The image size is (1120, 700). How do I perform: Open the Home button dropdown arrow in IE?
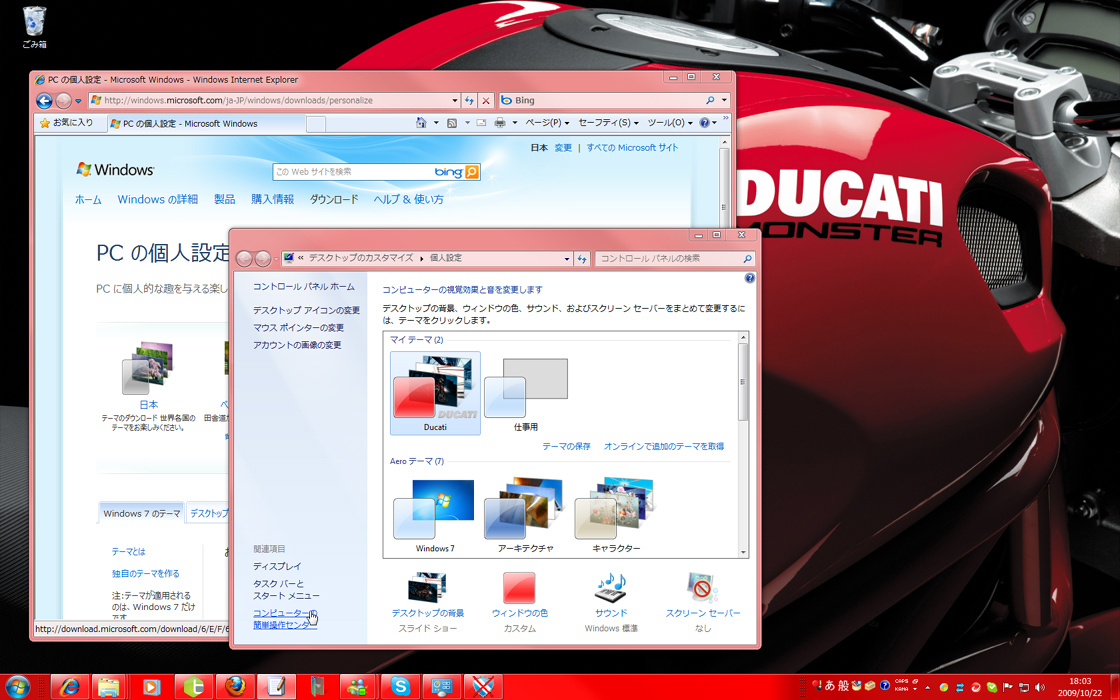pyautogui.click(x=436, y=123)
